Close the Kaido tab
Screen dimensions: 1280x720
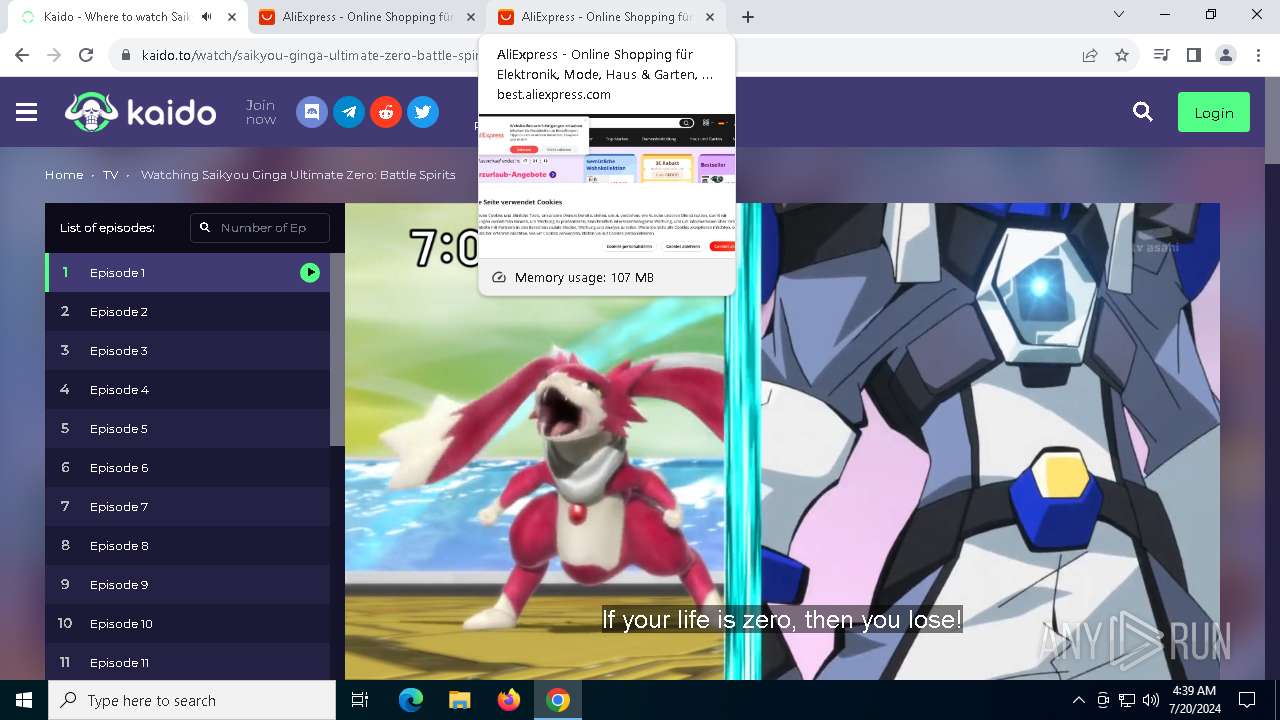(x=232, y=17)
